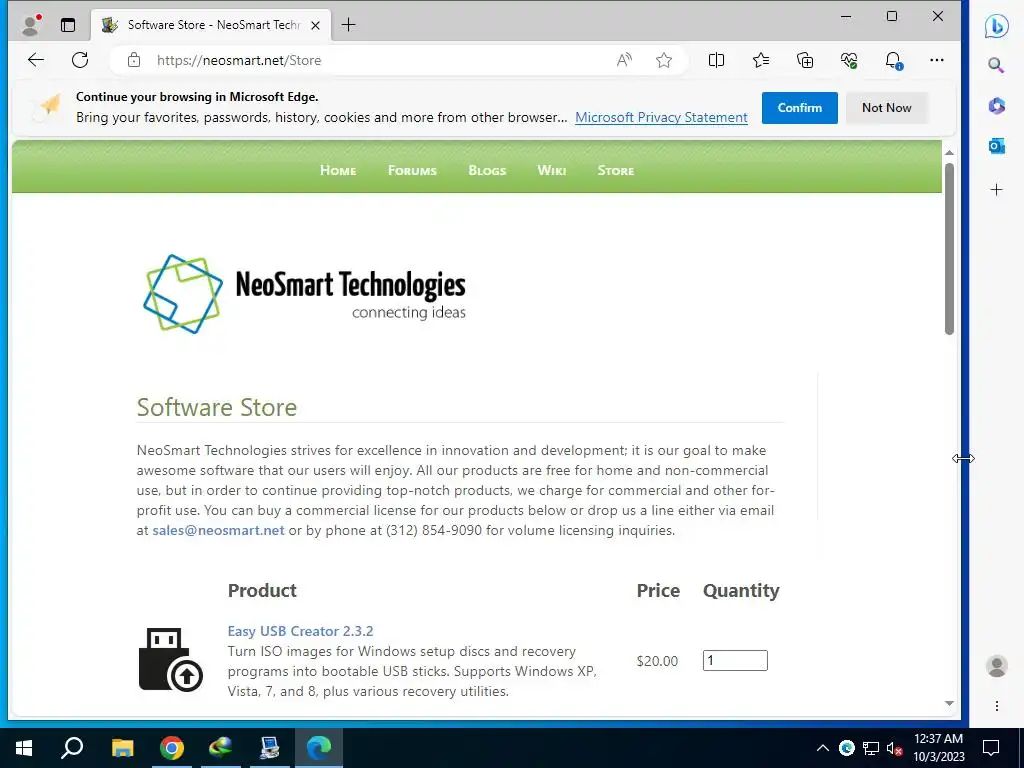Activate the Read aloud icon
Image resolution: width=1024 pixels, height=768 pixels.
[624, 60]
